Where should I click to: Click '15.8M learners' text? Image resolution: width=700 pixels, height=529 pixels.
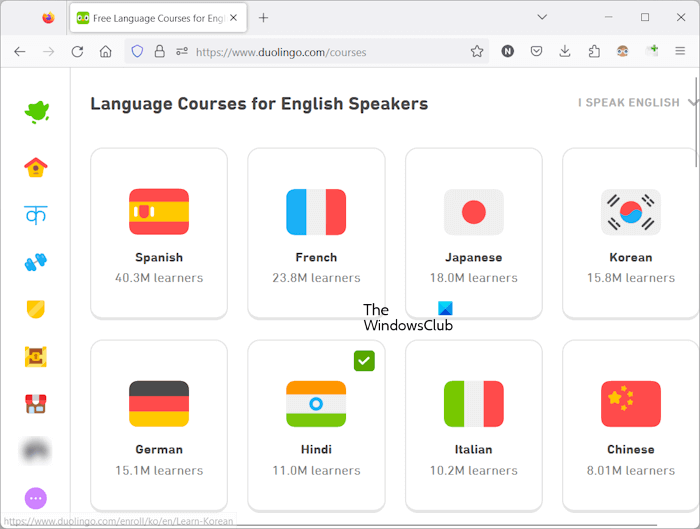coord(631,278)
